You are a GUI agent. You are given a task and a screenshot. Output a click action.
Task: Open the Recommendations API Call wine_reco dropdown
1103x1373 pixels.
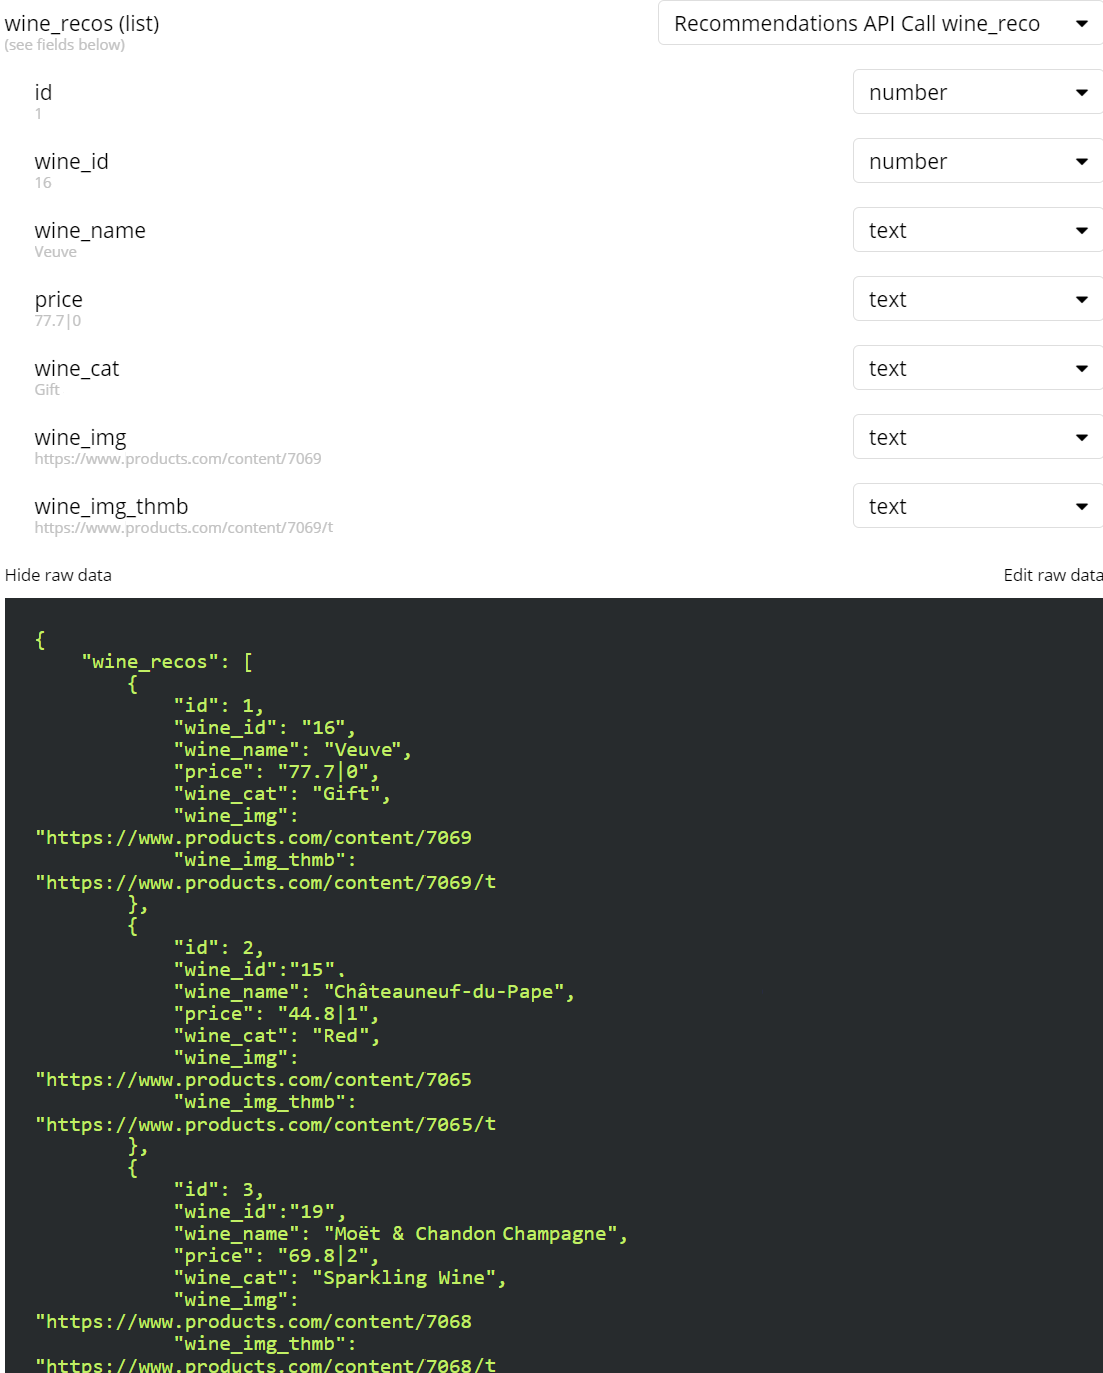tap(880, 23)
